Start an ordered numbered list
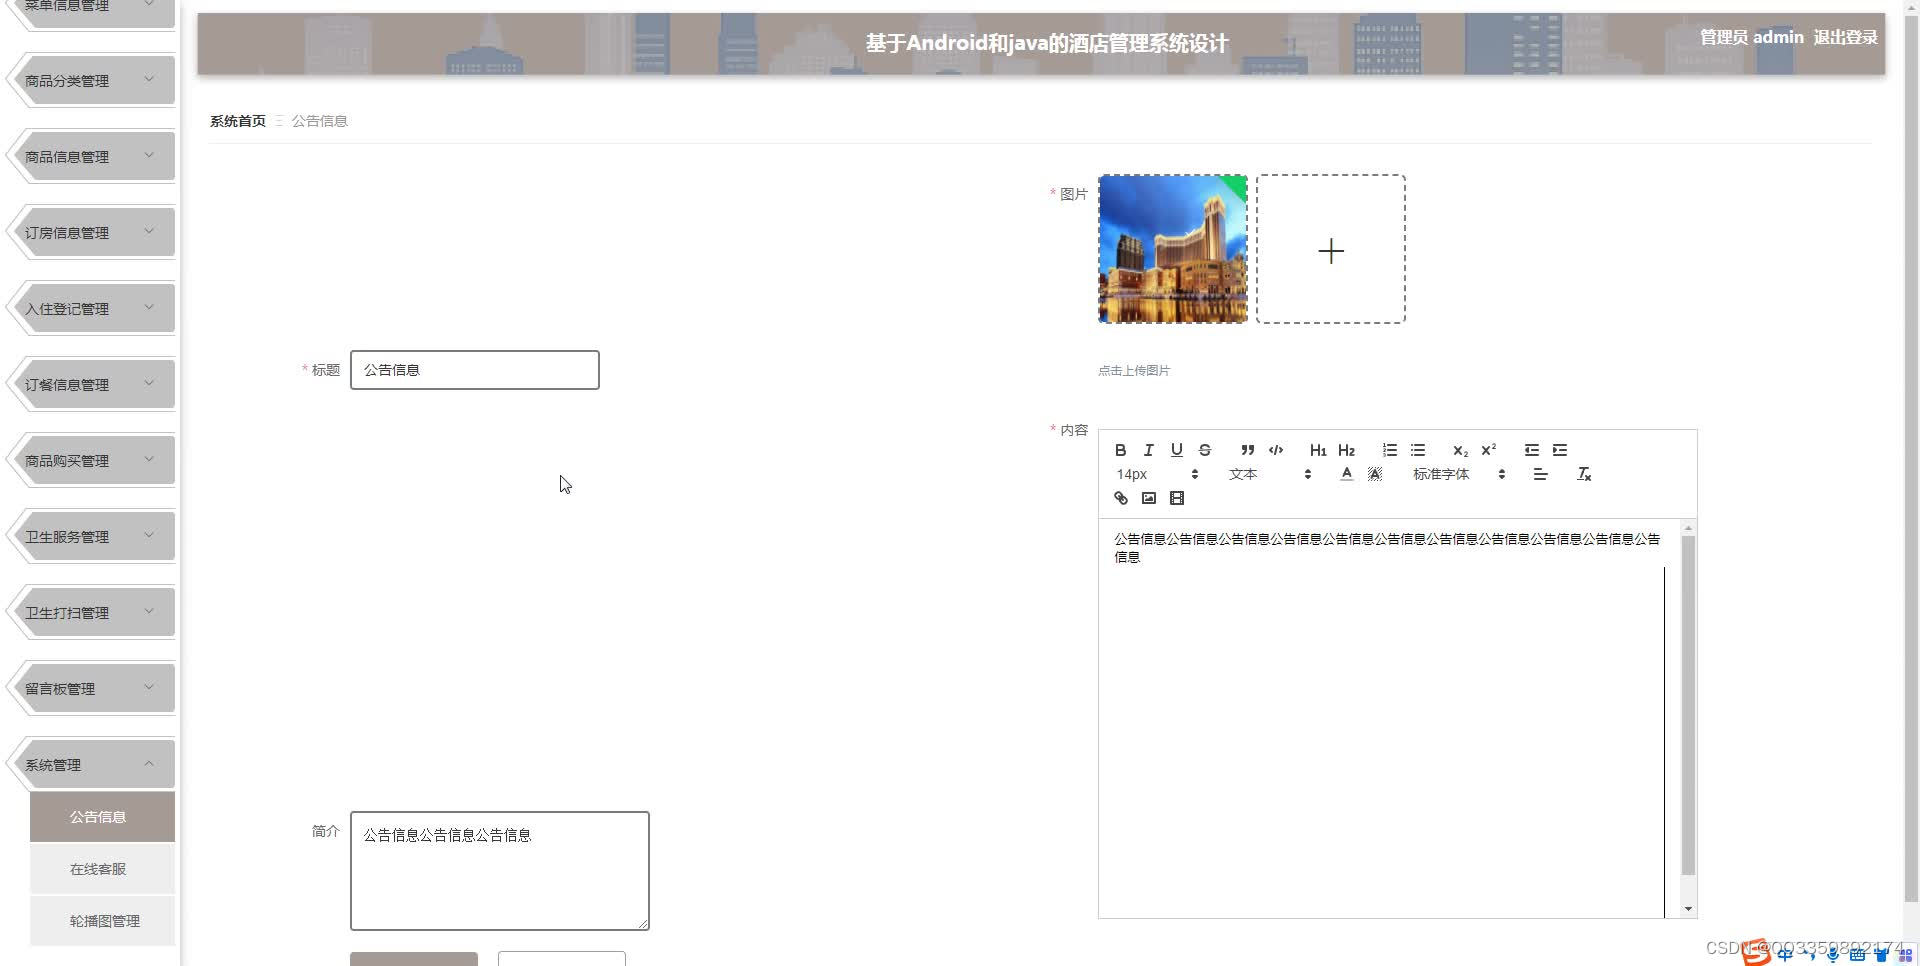The height and width of the screenshot is (966, 1920). click(x=1389, y=450)
